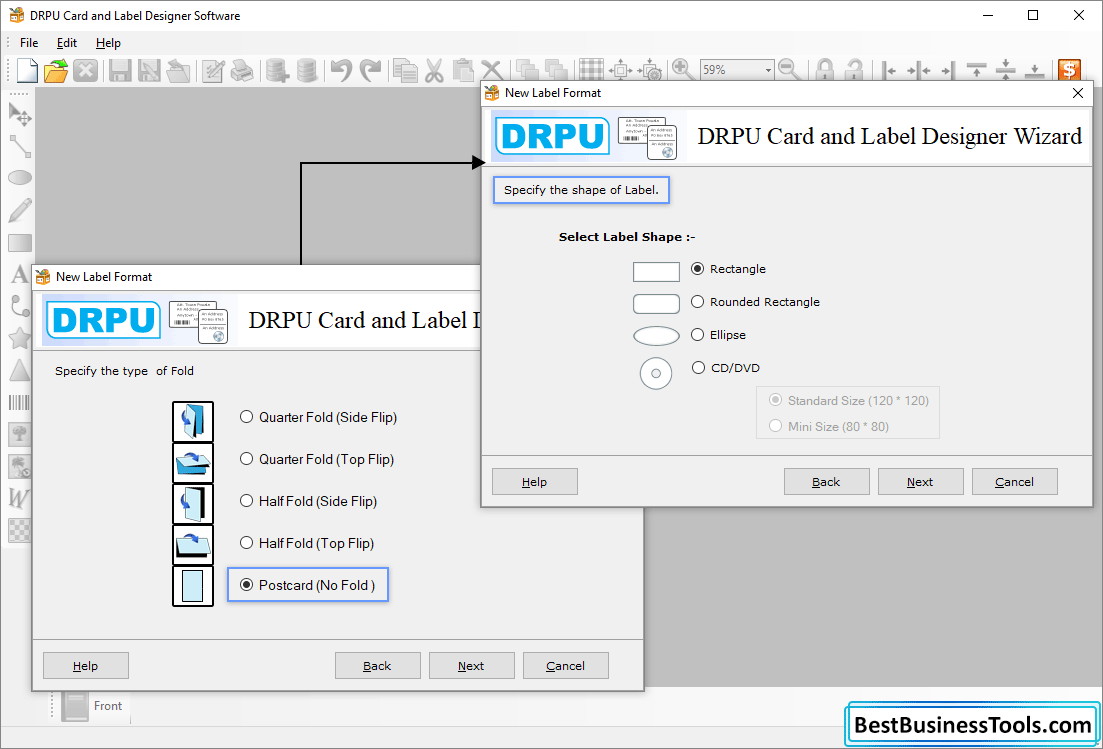Screen dimensions: 1103x749
Task: Click the CD/DVD disc shape preview
Action: [x=656, y=373]
